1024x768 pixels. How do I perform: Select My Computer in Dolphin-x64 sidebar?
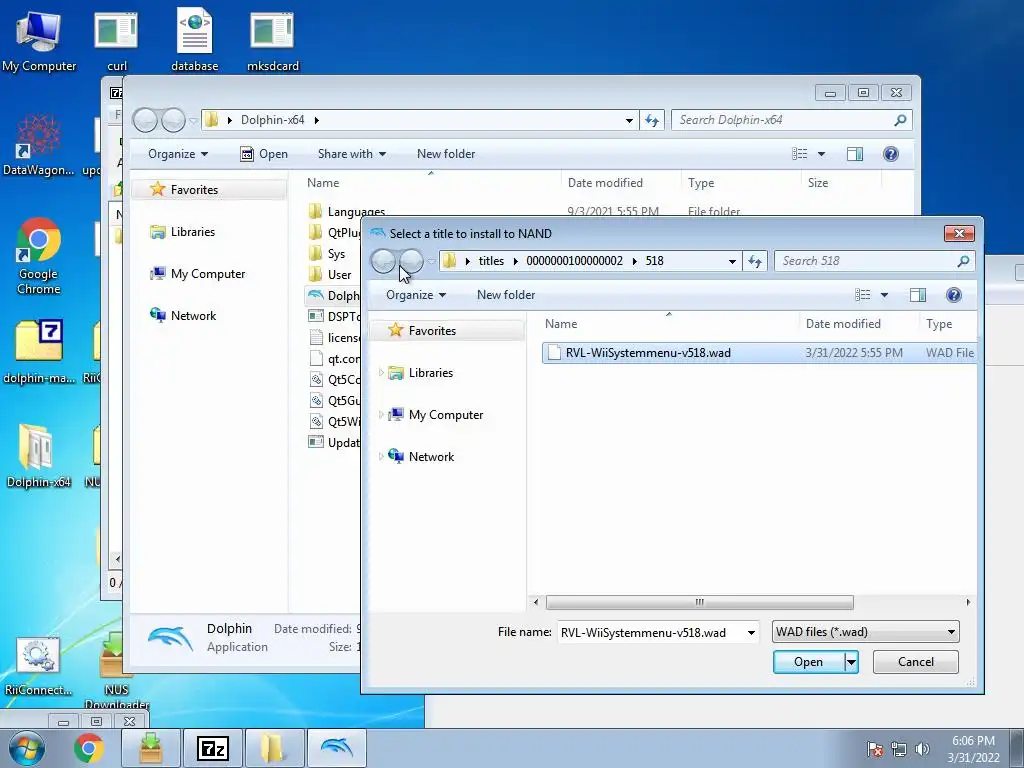(198, 274)
